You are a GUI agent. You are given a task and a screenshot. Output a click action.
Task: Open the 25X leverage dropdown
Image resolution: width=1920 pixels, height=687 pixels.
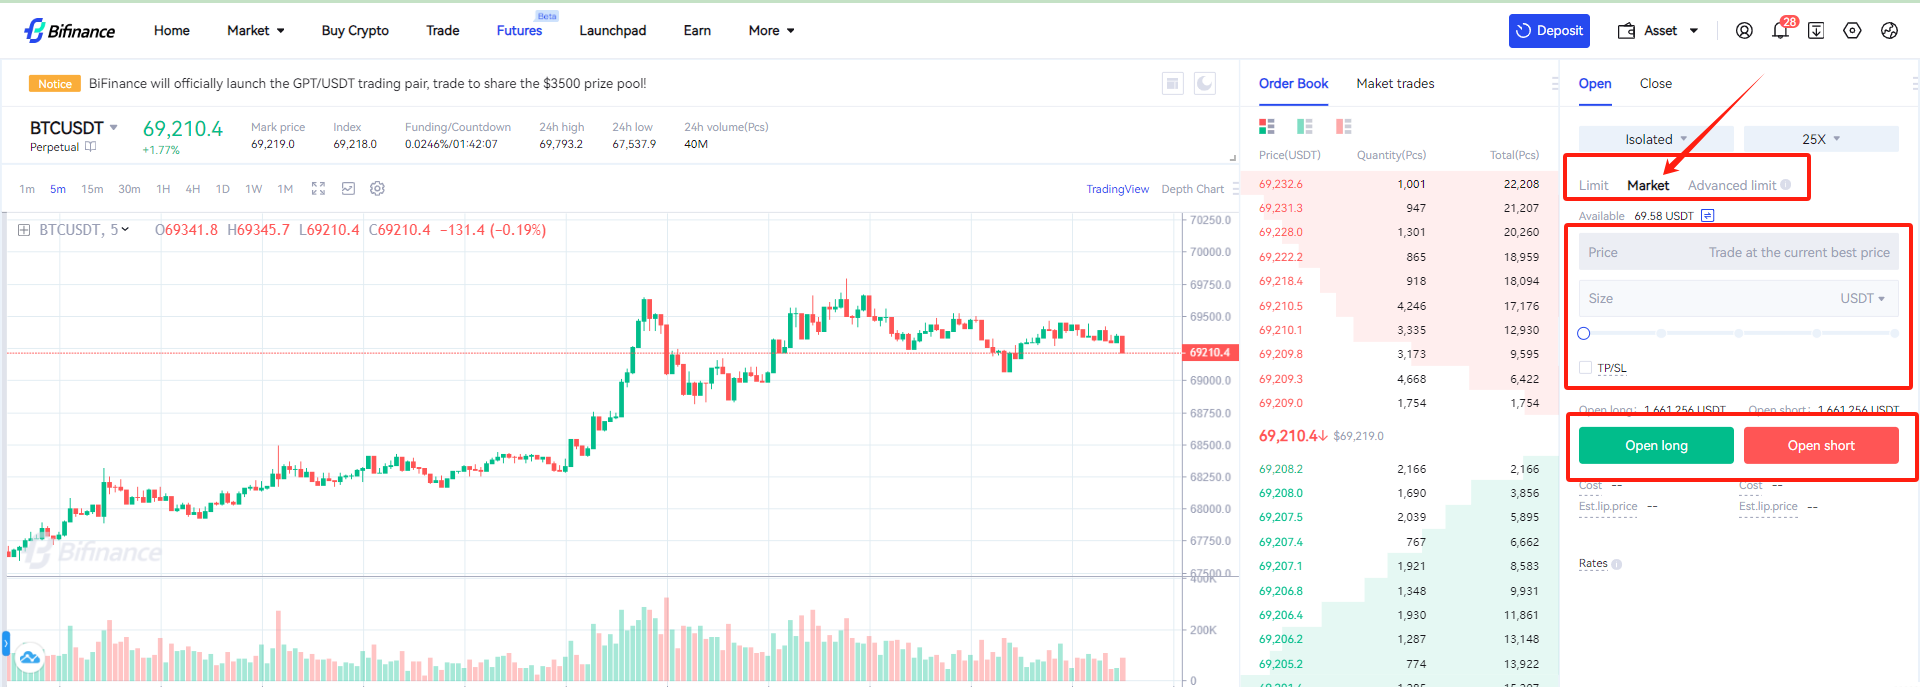1821,139
